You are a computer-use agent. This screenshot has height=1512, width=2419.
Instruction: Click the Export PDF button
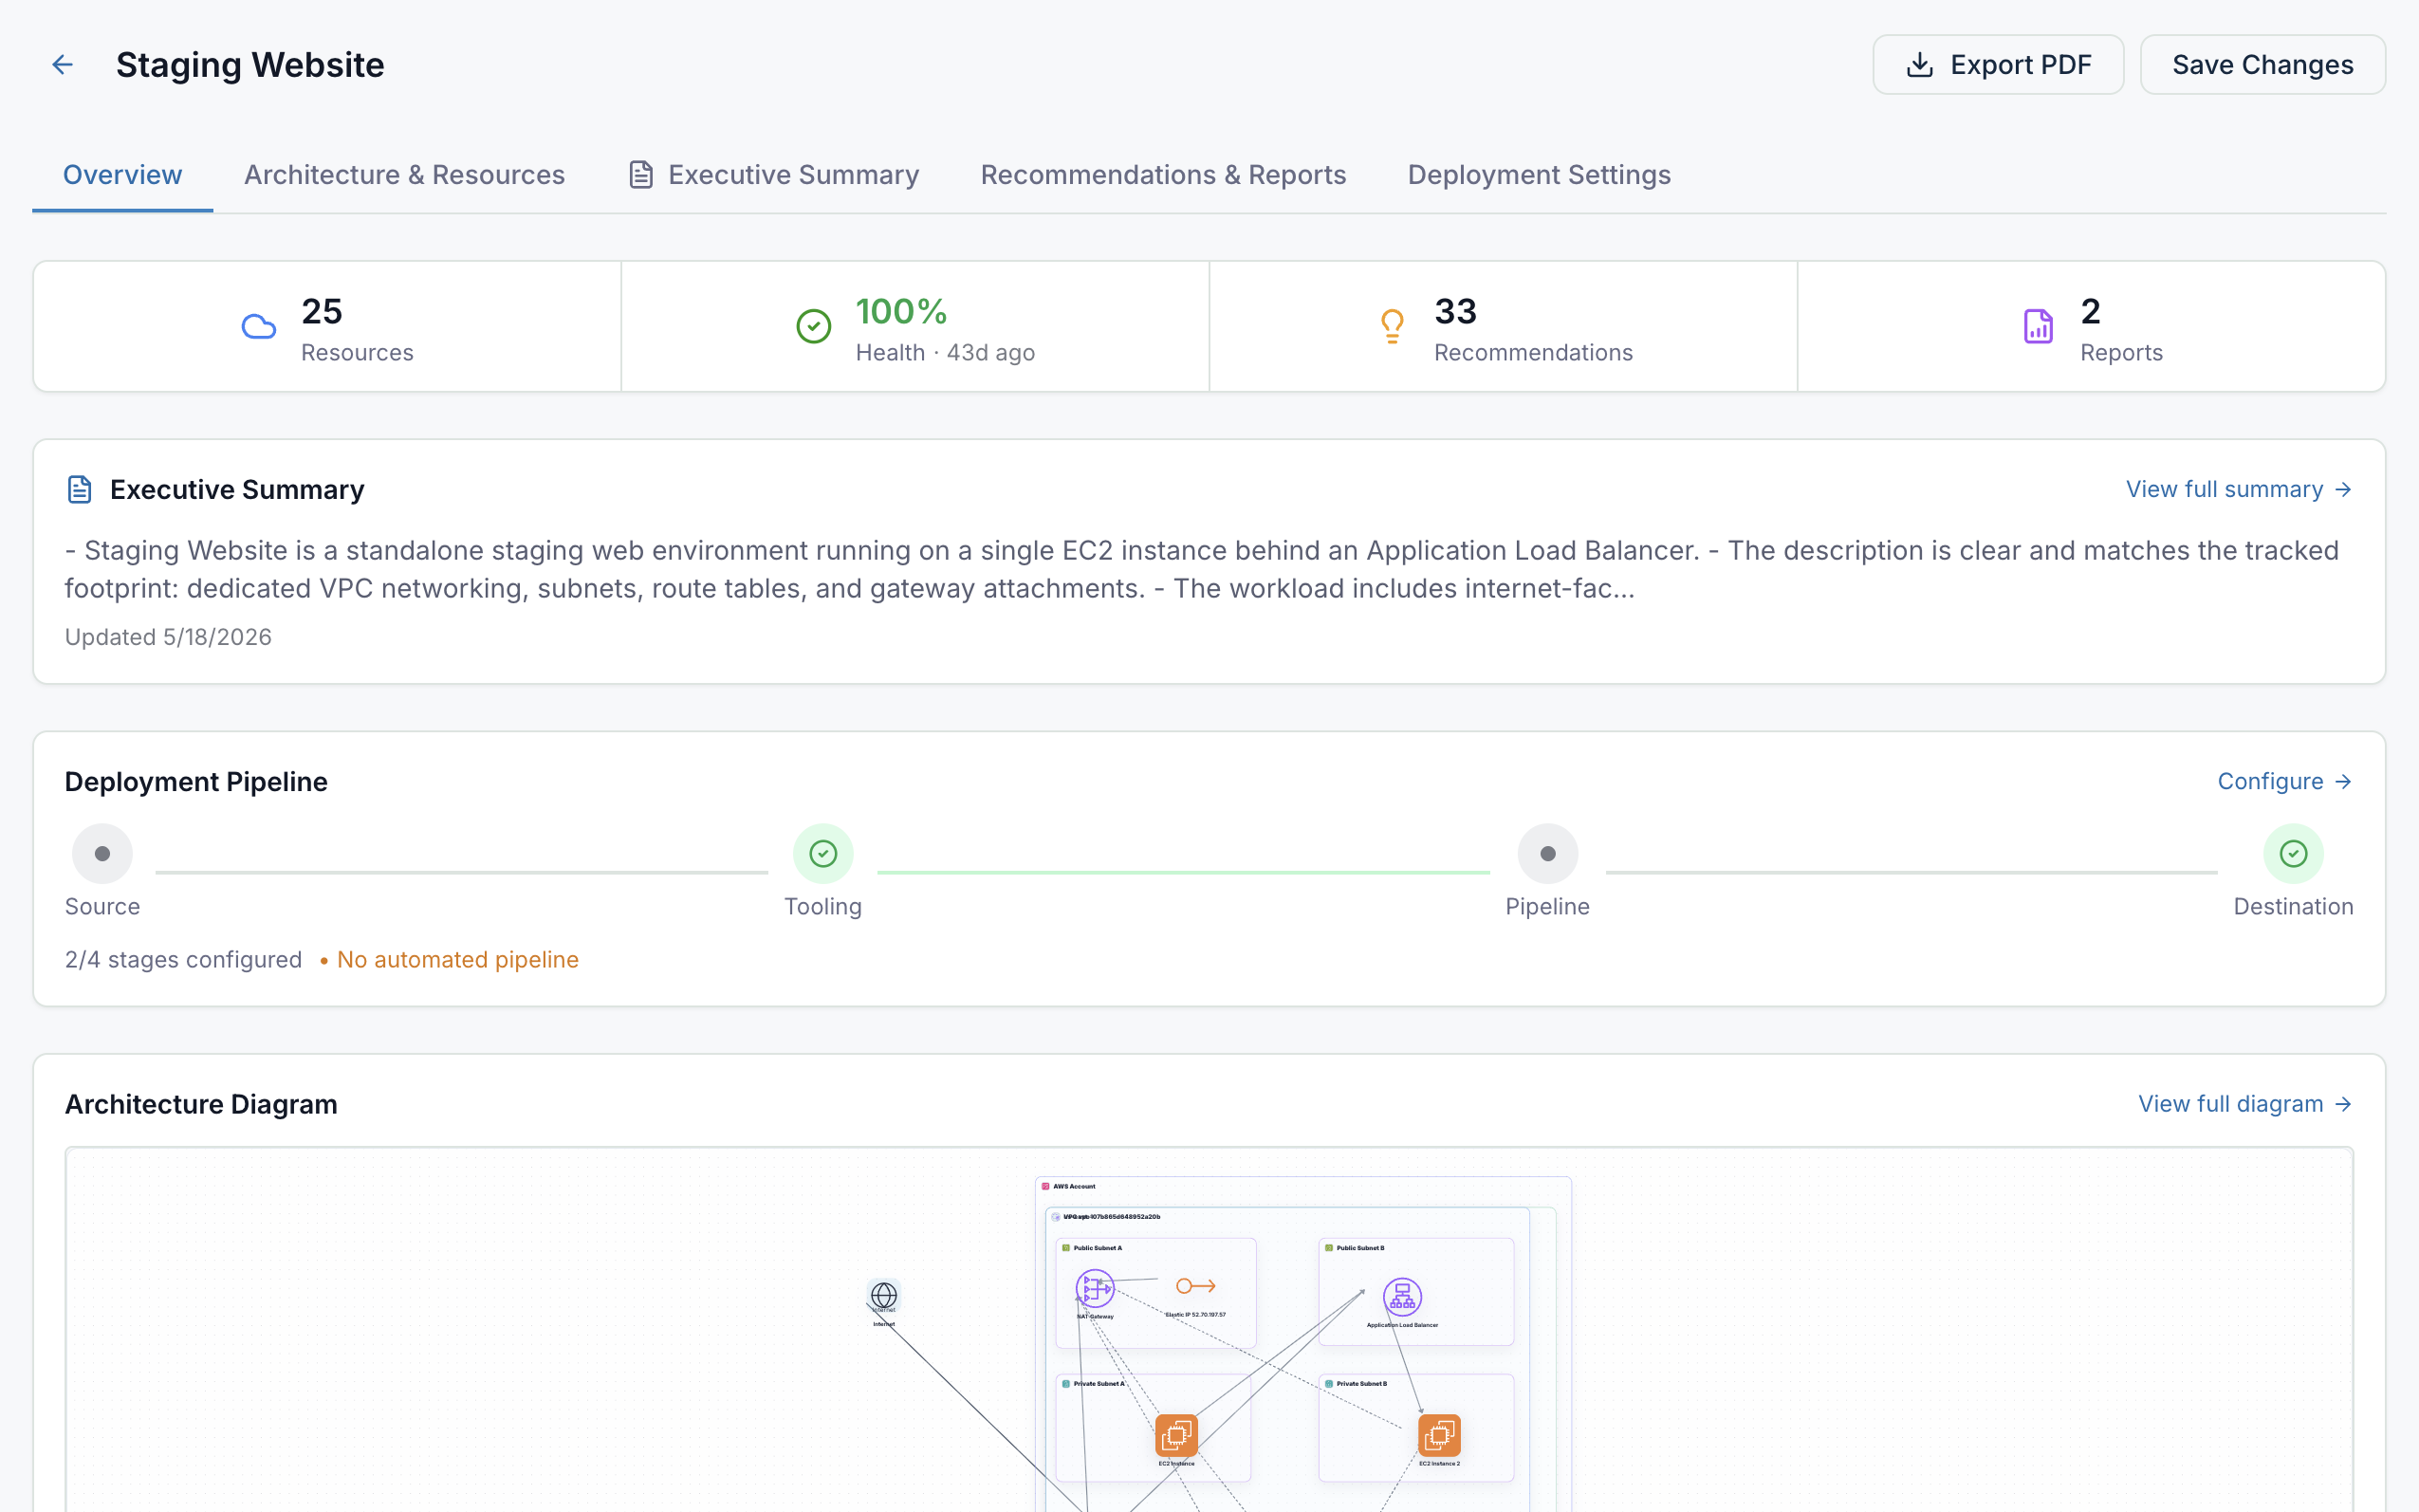coord(1997,65)
